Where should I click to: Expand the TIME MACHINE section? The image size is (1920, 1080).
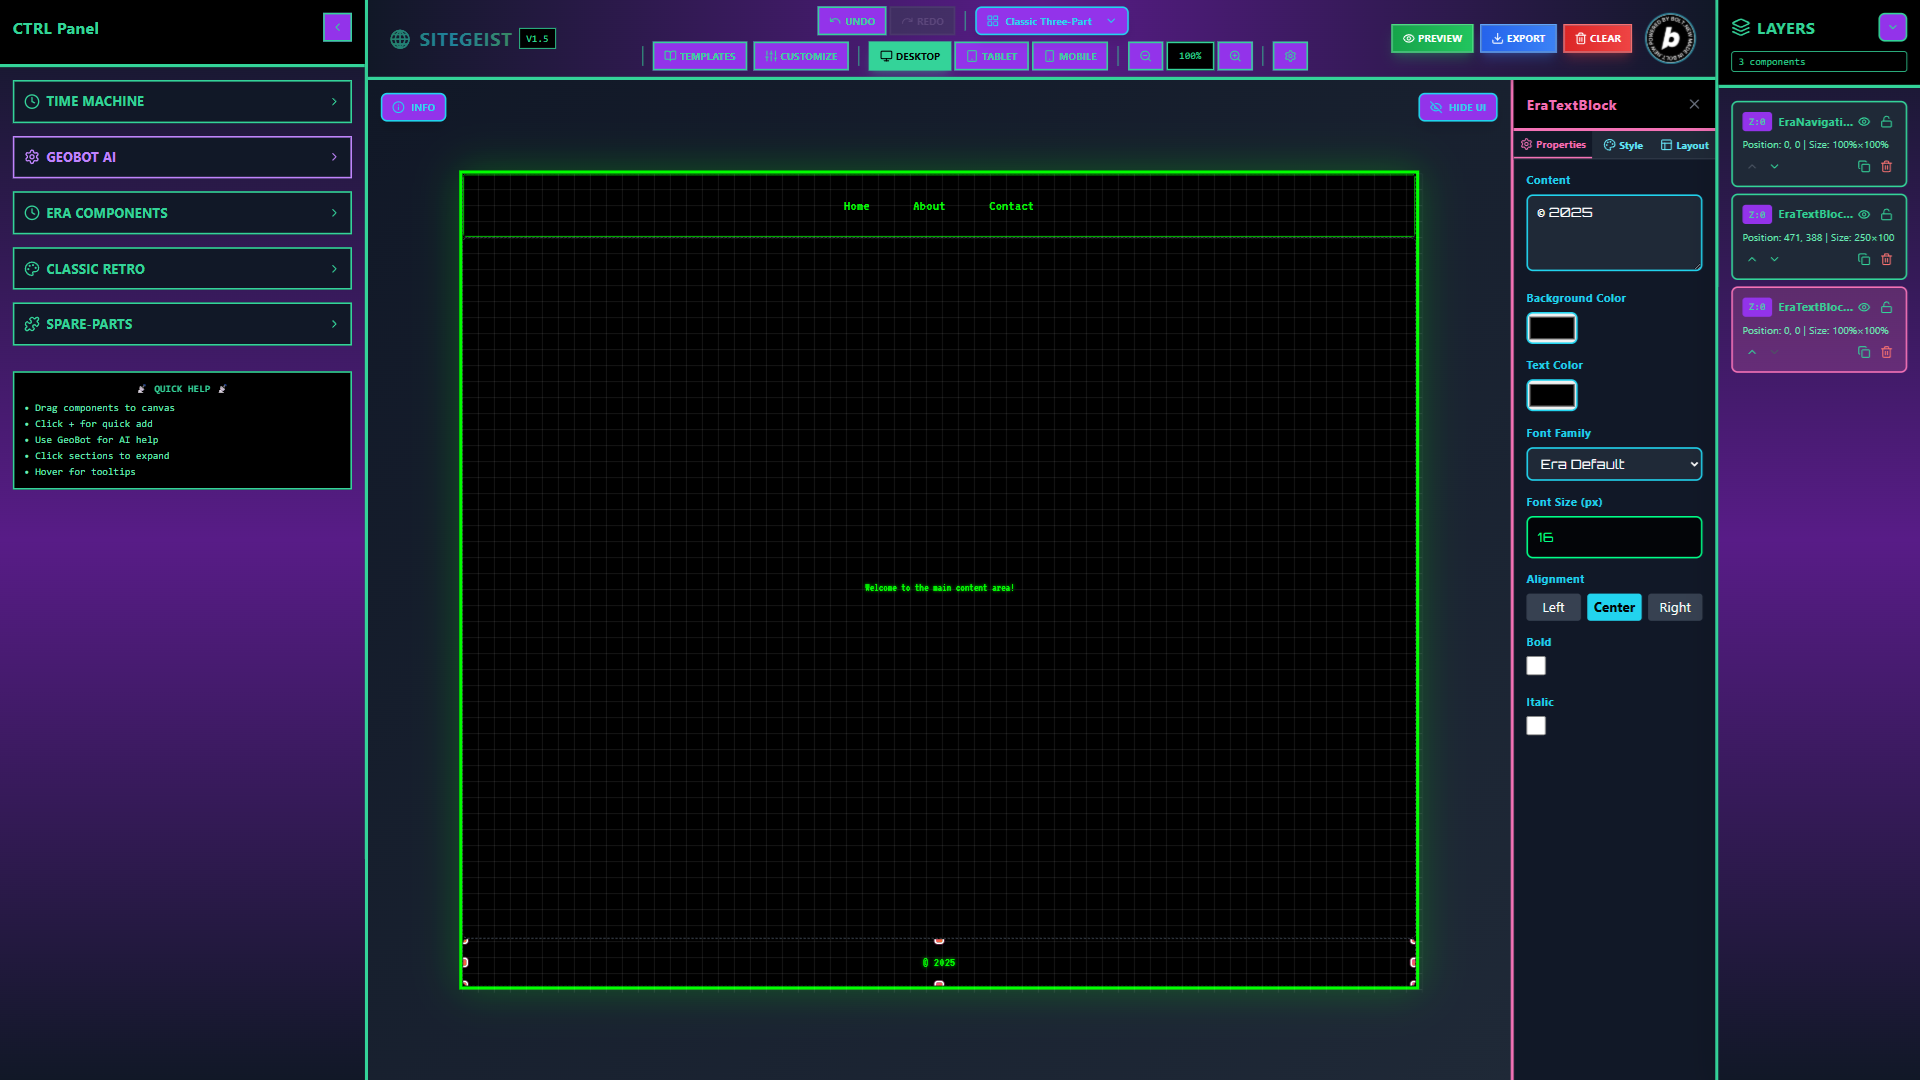coord(182,101)
